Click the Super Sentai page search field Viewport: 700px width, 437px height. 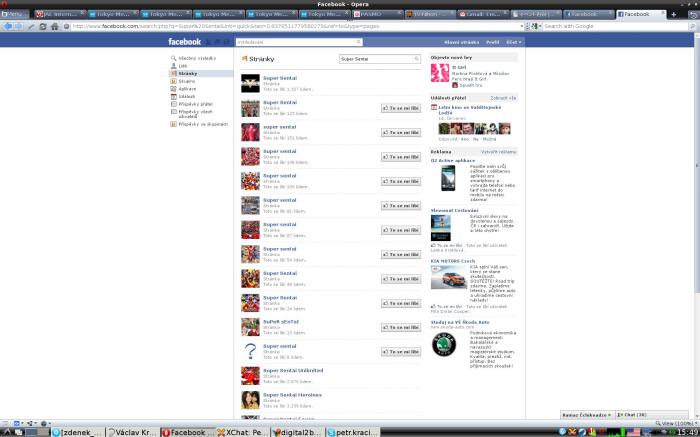point(379,59)
